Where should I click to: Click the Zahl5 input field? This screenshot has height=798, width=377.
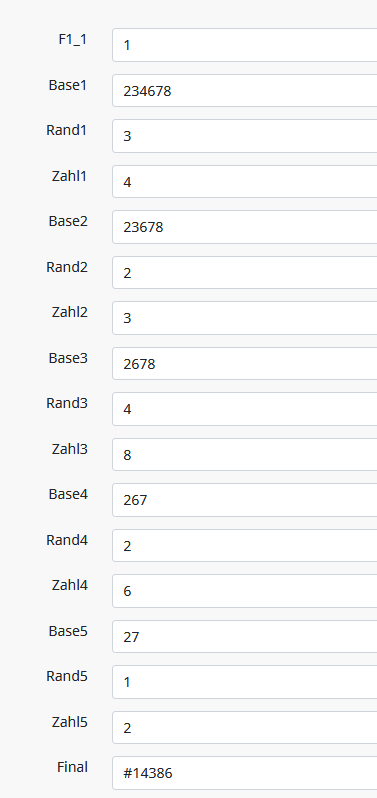(x=245, y=728)
